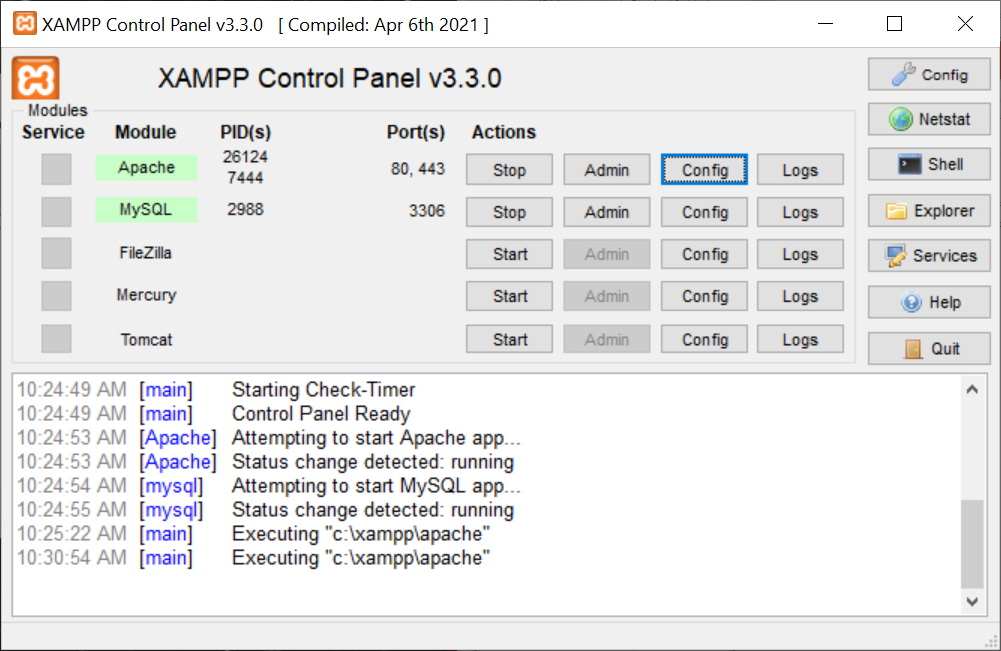Image resolution: width=1001 pixels, height=651 pixels.
Task: Click the FileZilla module name
Action: tap(146, 253)
